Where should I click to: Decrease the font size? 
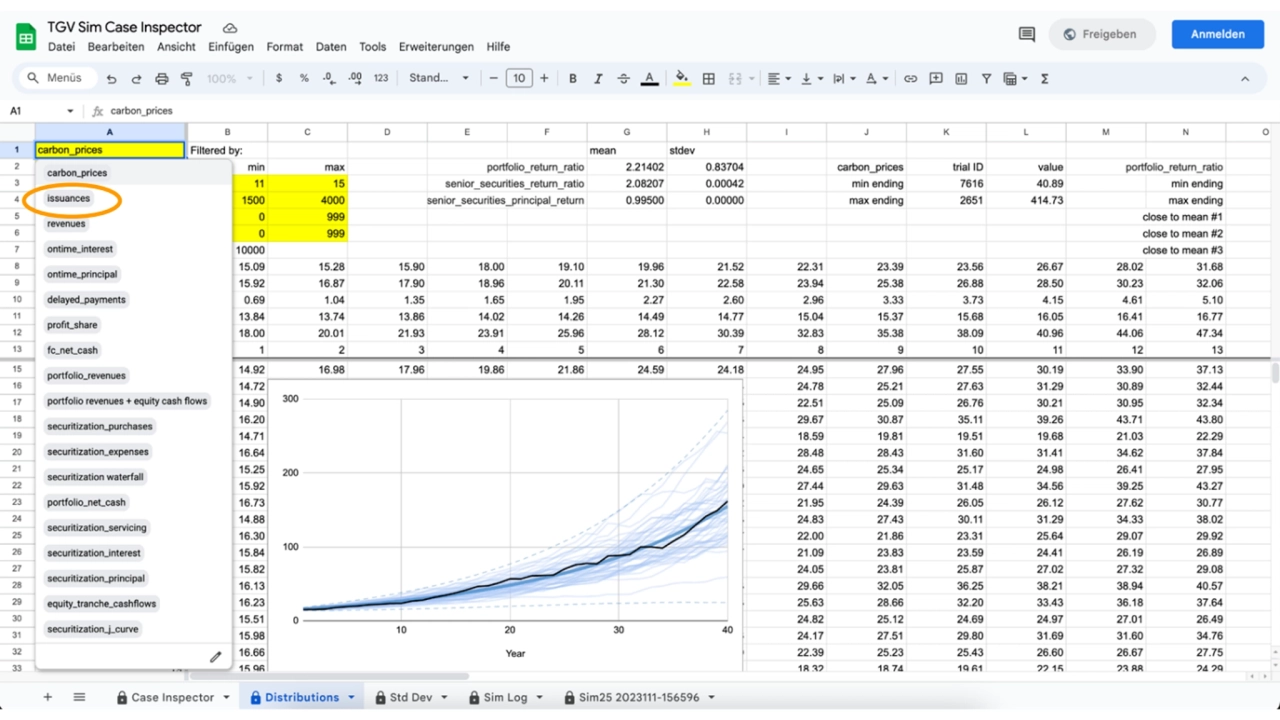(493, 79)
